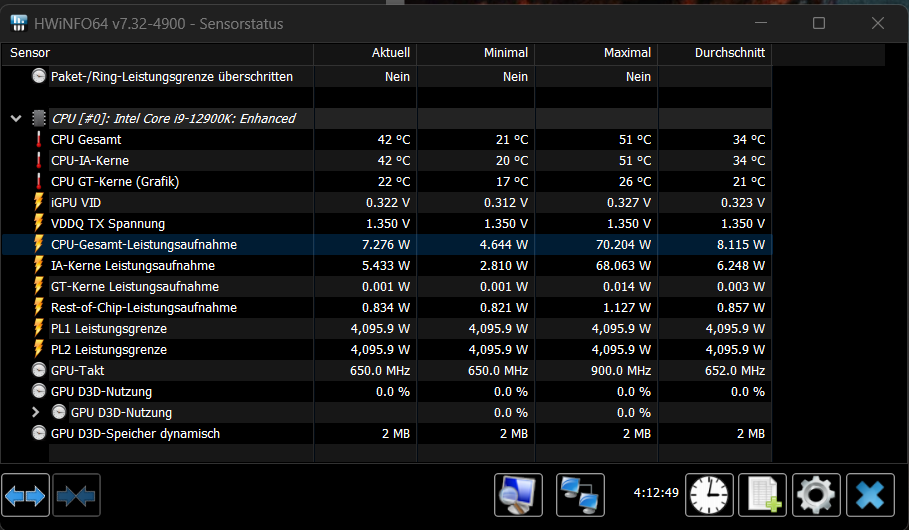Select the CPU Gesamt row label
This screenshot has width=909, height=530.
[86, 140]
